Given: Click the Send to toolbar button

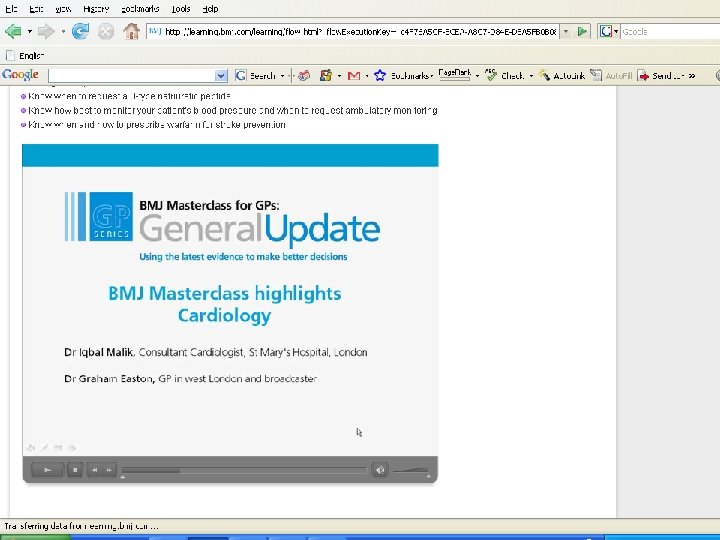Looking at the screenshot, I should 661,76.
